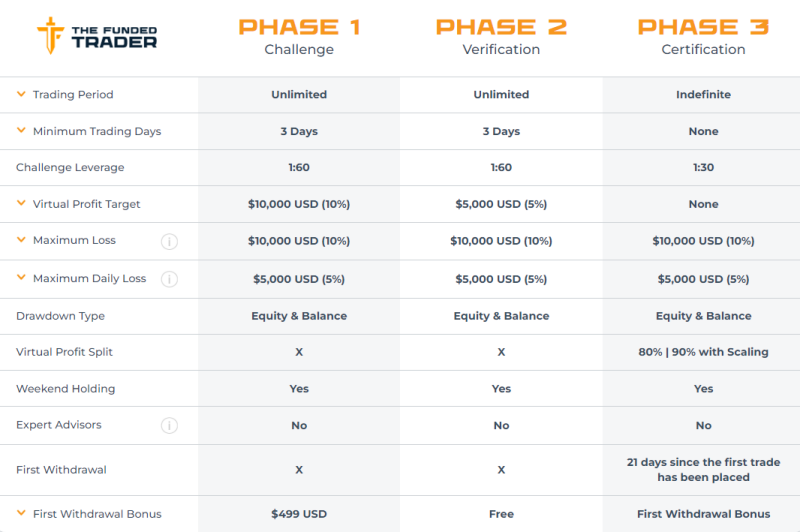Click the $499 USD price cell
This screenshot has width=800, height=532.
[299, 514]
